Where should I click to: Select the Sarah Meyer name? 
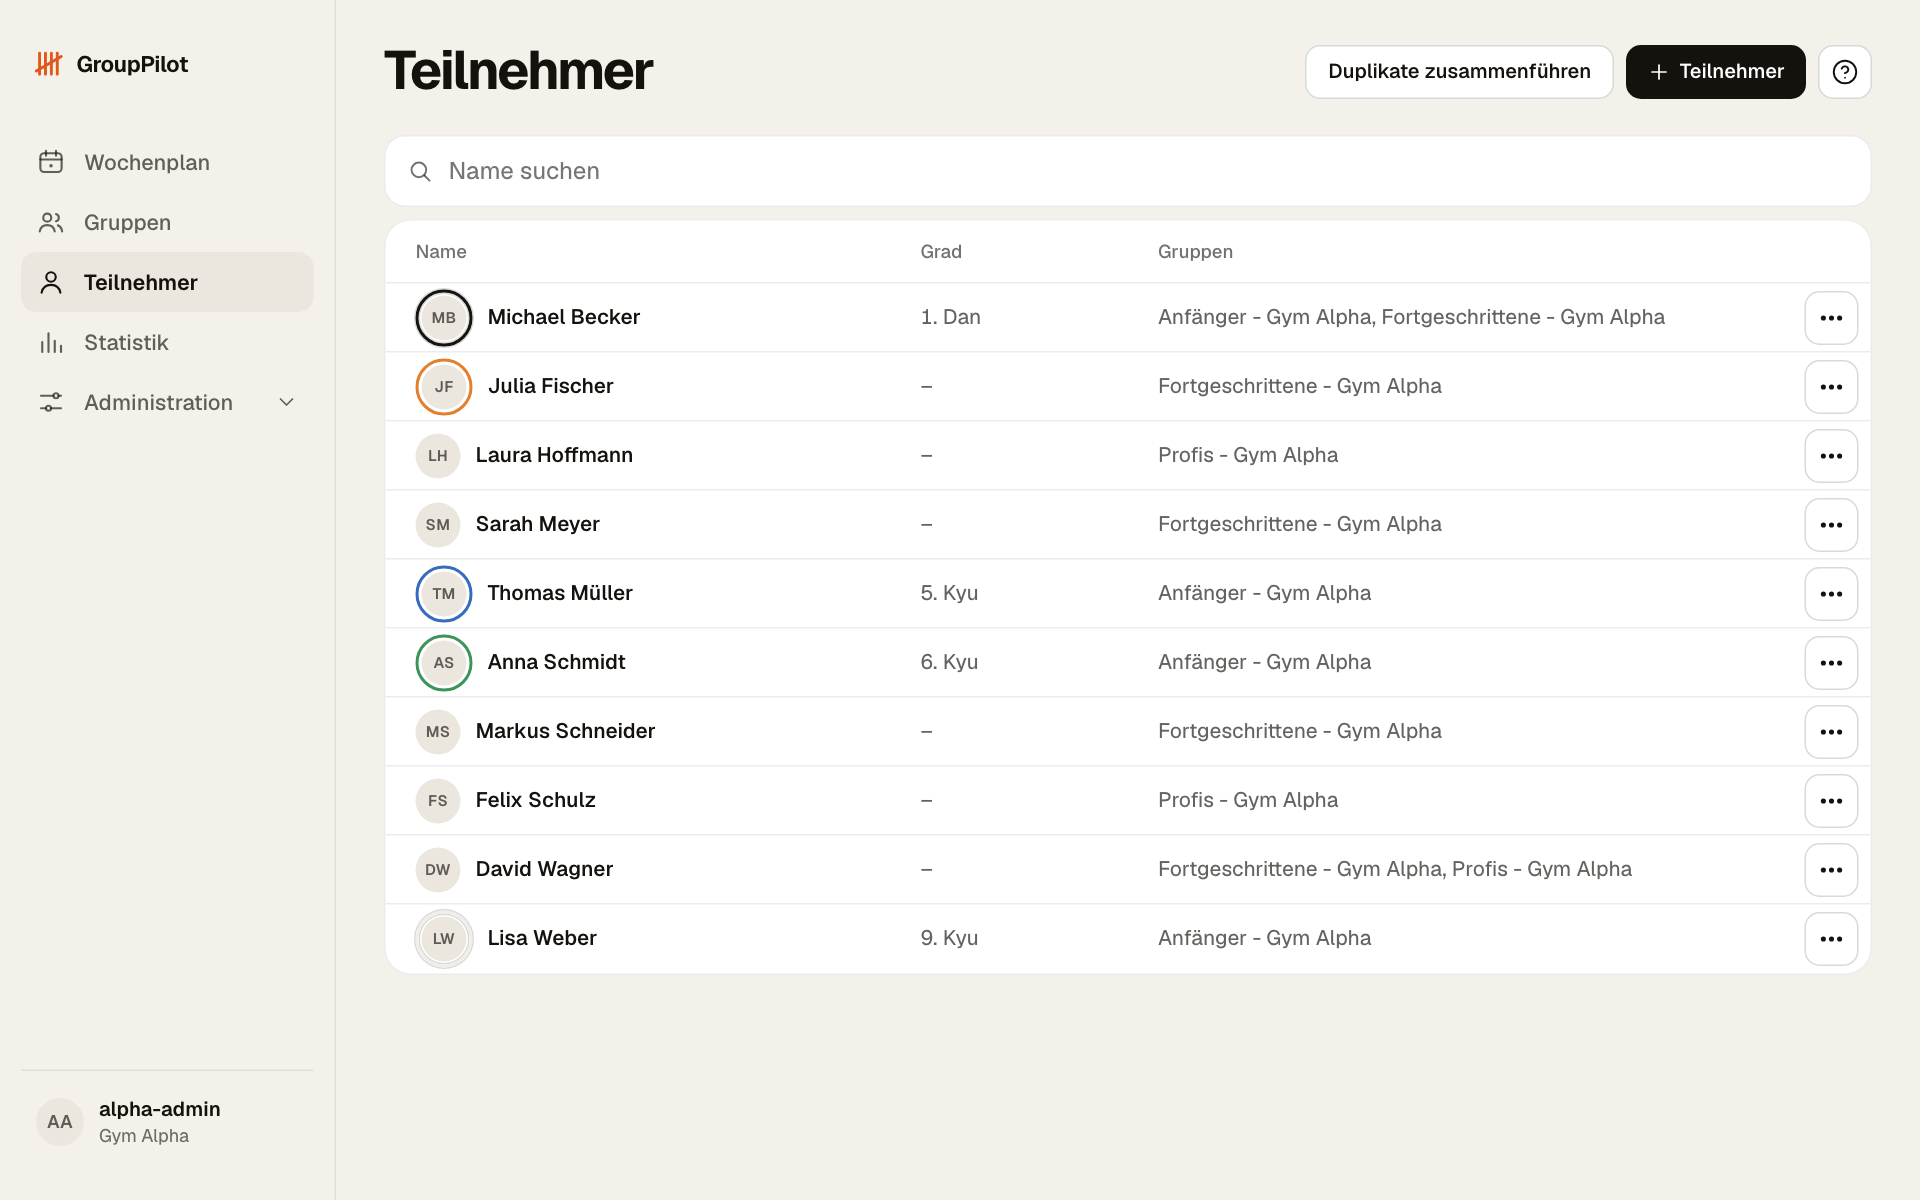point(537,524)
